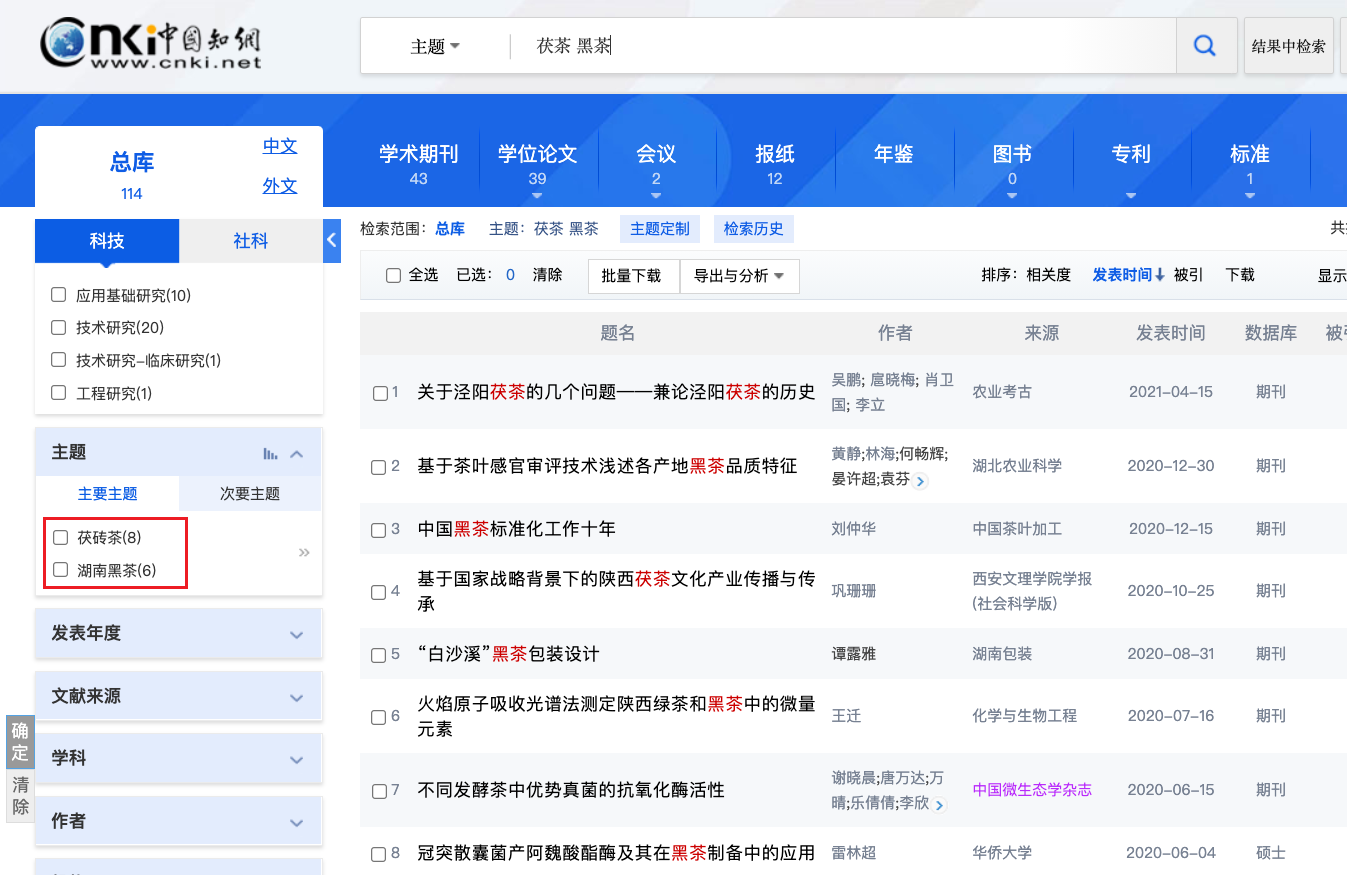Screen dimensions: 1347x875
Task: Toggle the 全选 select-all checkbox
Action: pyautogui.click(x=393, y=275)
